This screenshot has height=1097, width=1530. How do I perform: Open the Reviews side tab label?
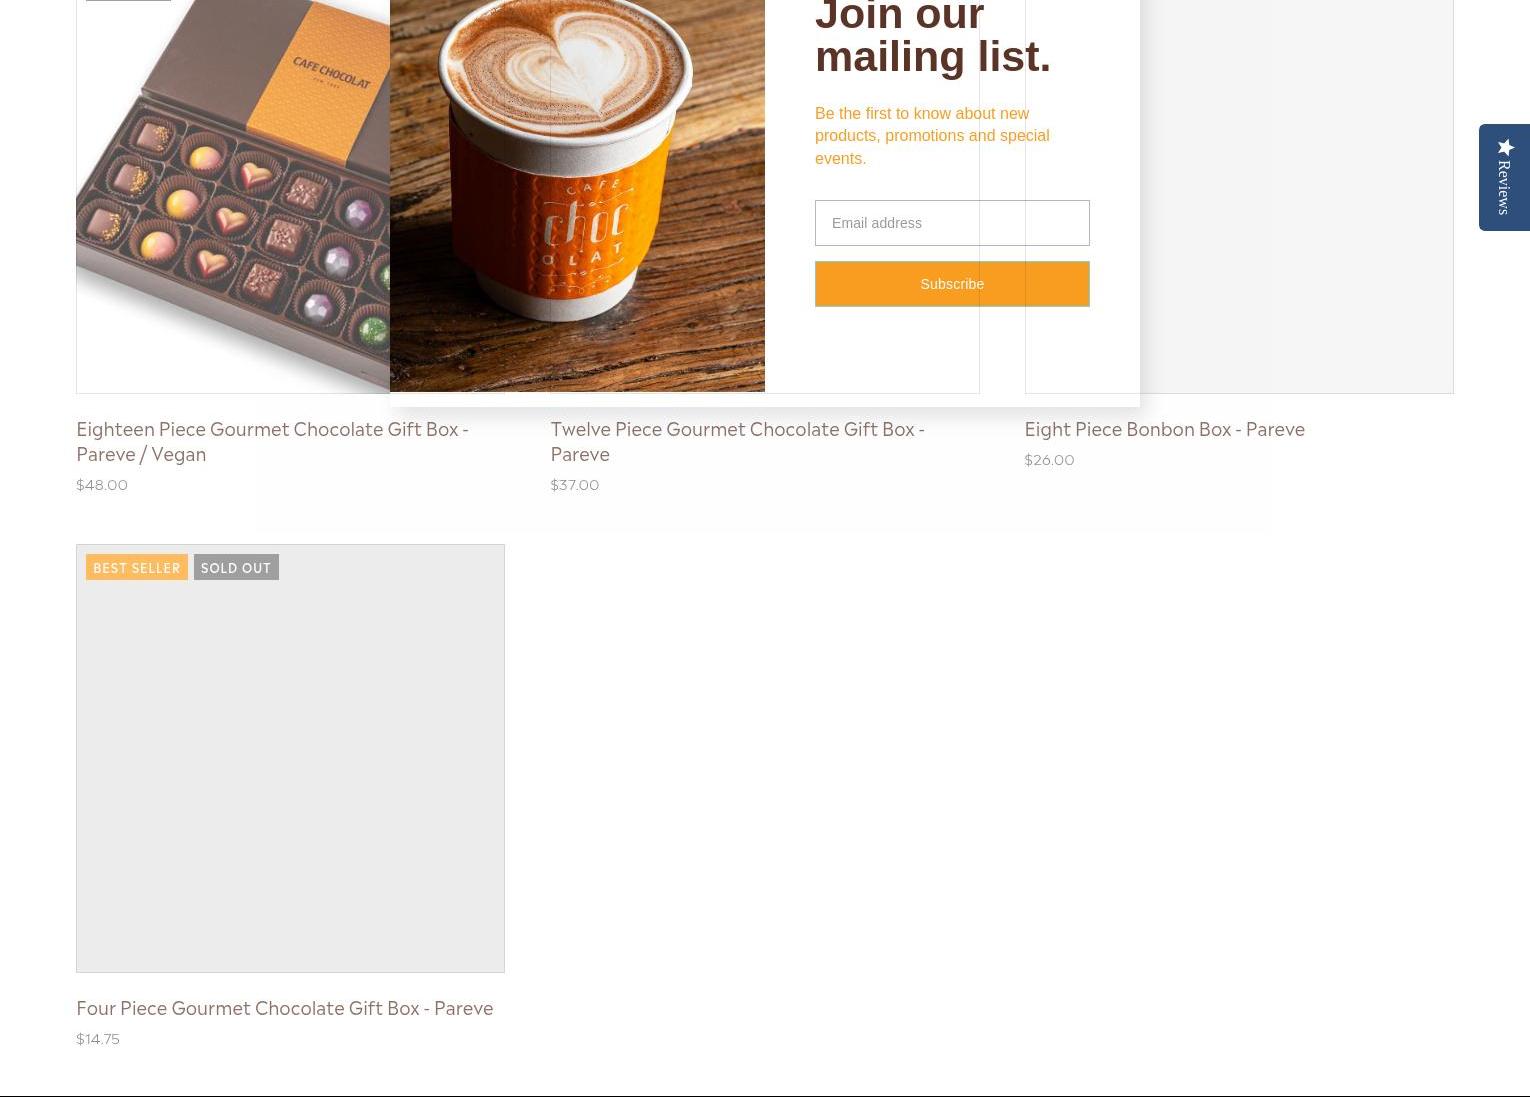[1504, 187]
